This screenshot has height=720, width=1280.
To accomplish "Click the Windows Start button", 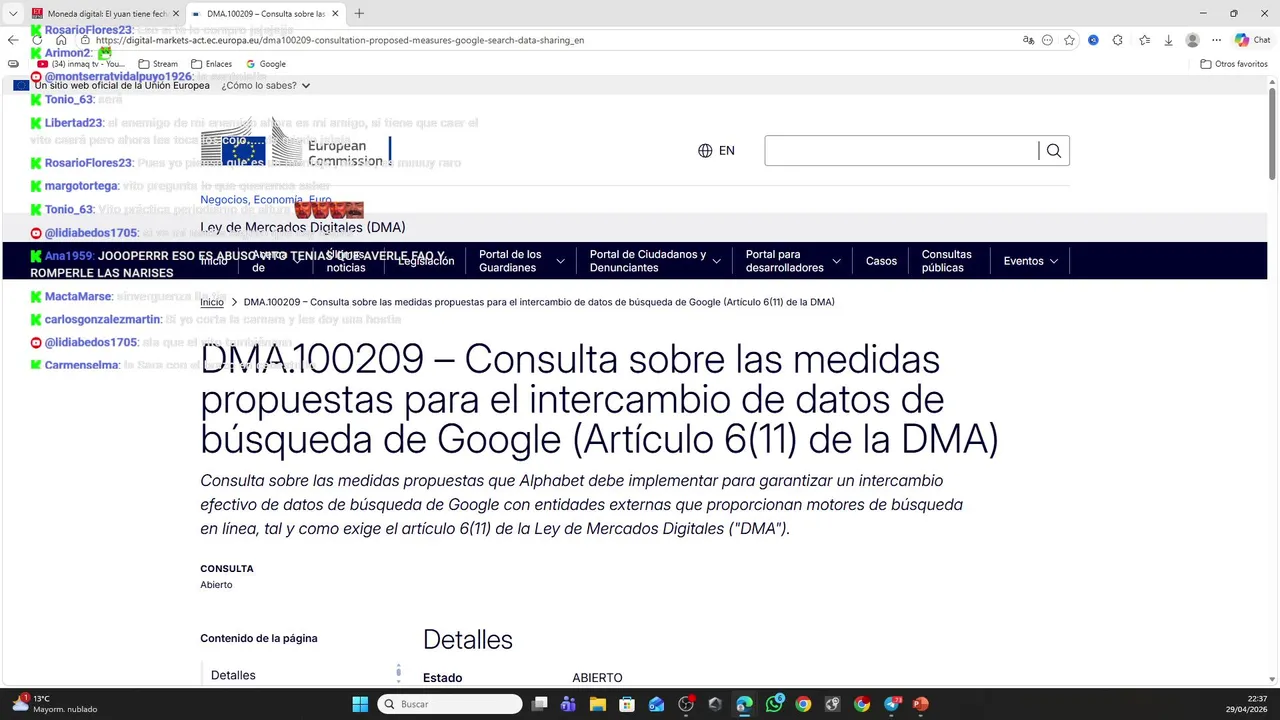I will (360, 704).
